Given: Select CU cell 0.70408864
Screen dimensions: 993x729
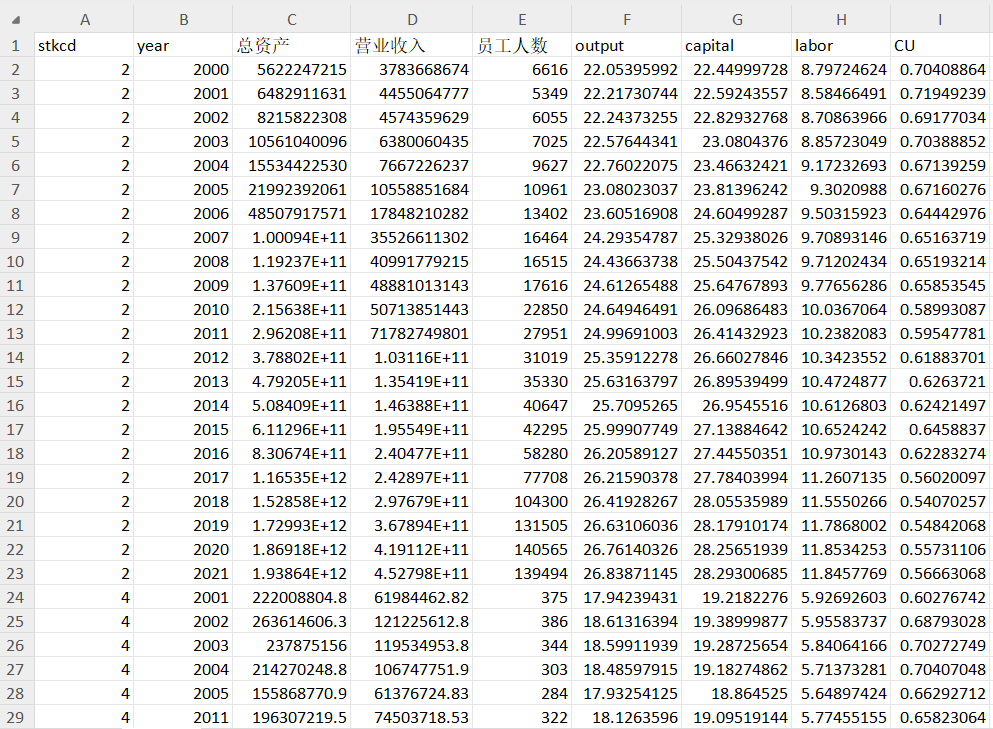Looking at the screenshot, I should [940, 70].
